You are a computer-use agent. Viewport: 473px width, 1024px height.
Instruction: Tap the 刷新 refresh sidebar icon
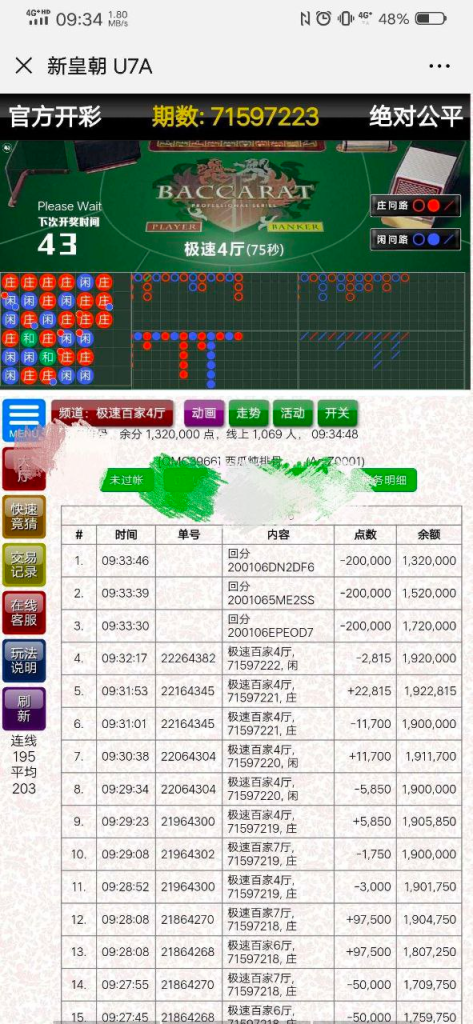point(24,709)
